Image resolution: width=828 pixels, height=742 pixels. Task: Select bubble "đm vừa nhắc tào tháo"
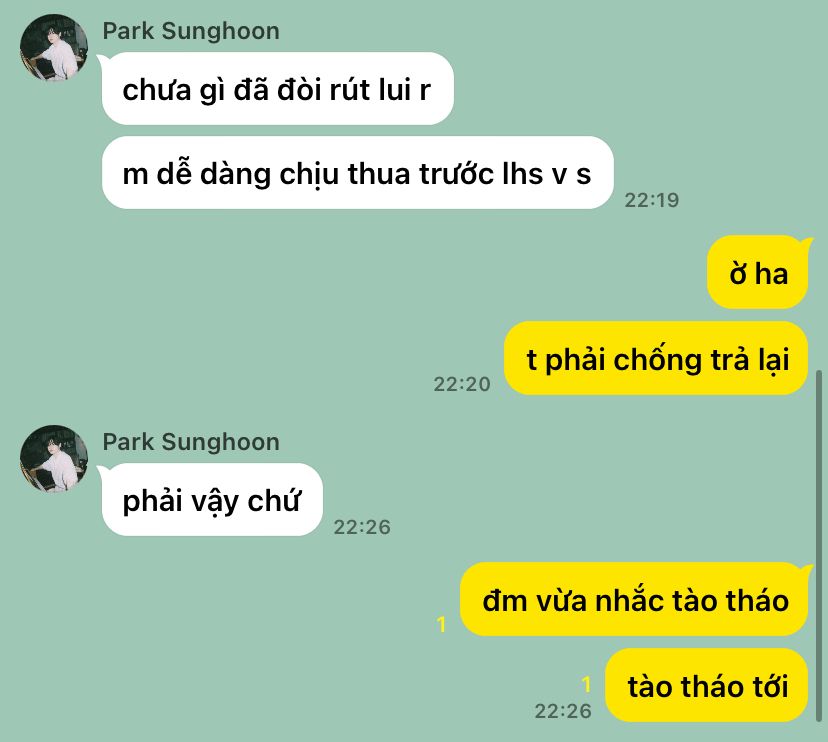[634, 599]
